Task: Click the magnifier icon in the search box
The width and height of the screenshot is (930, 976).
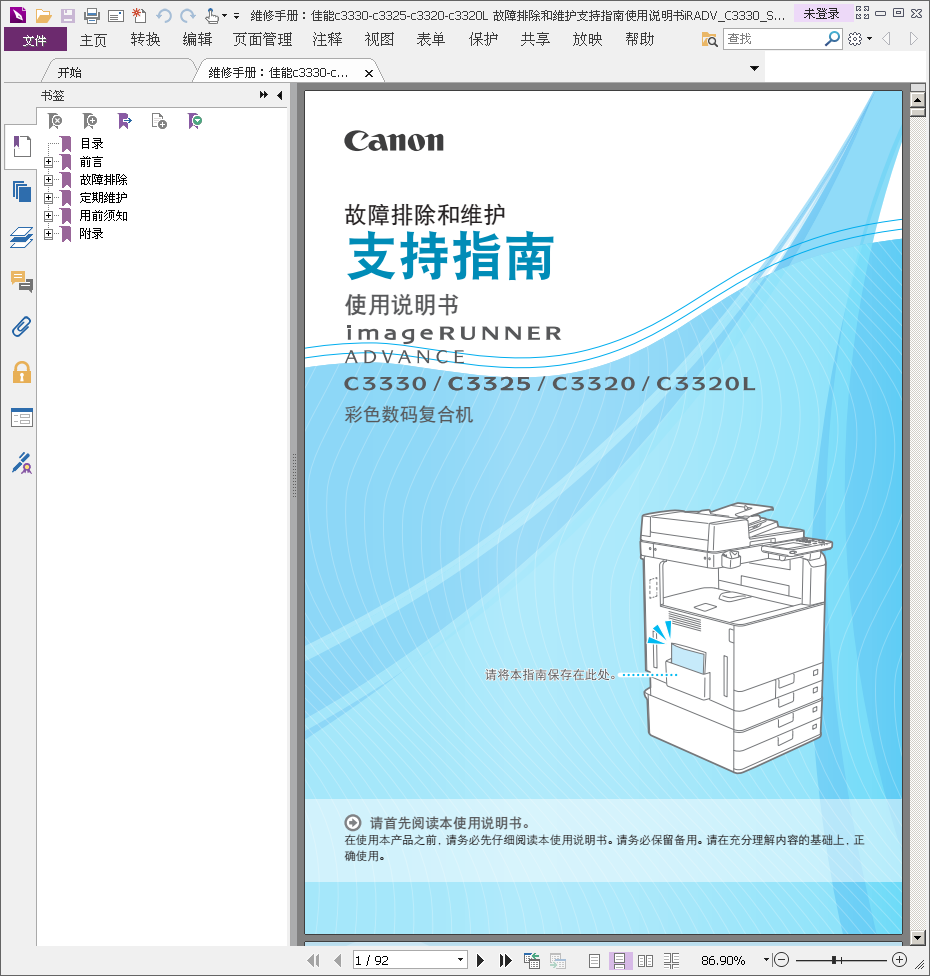Action: (832, 39)
